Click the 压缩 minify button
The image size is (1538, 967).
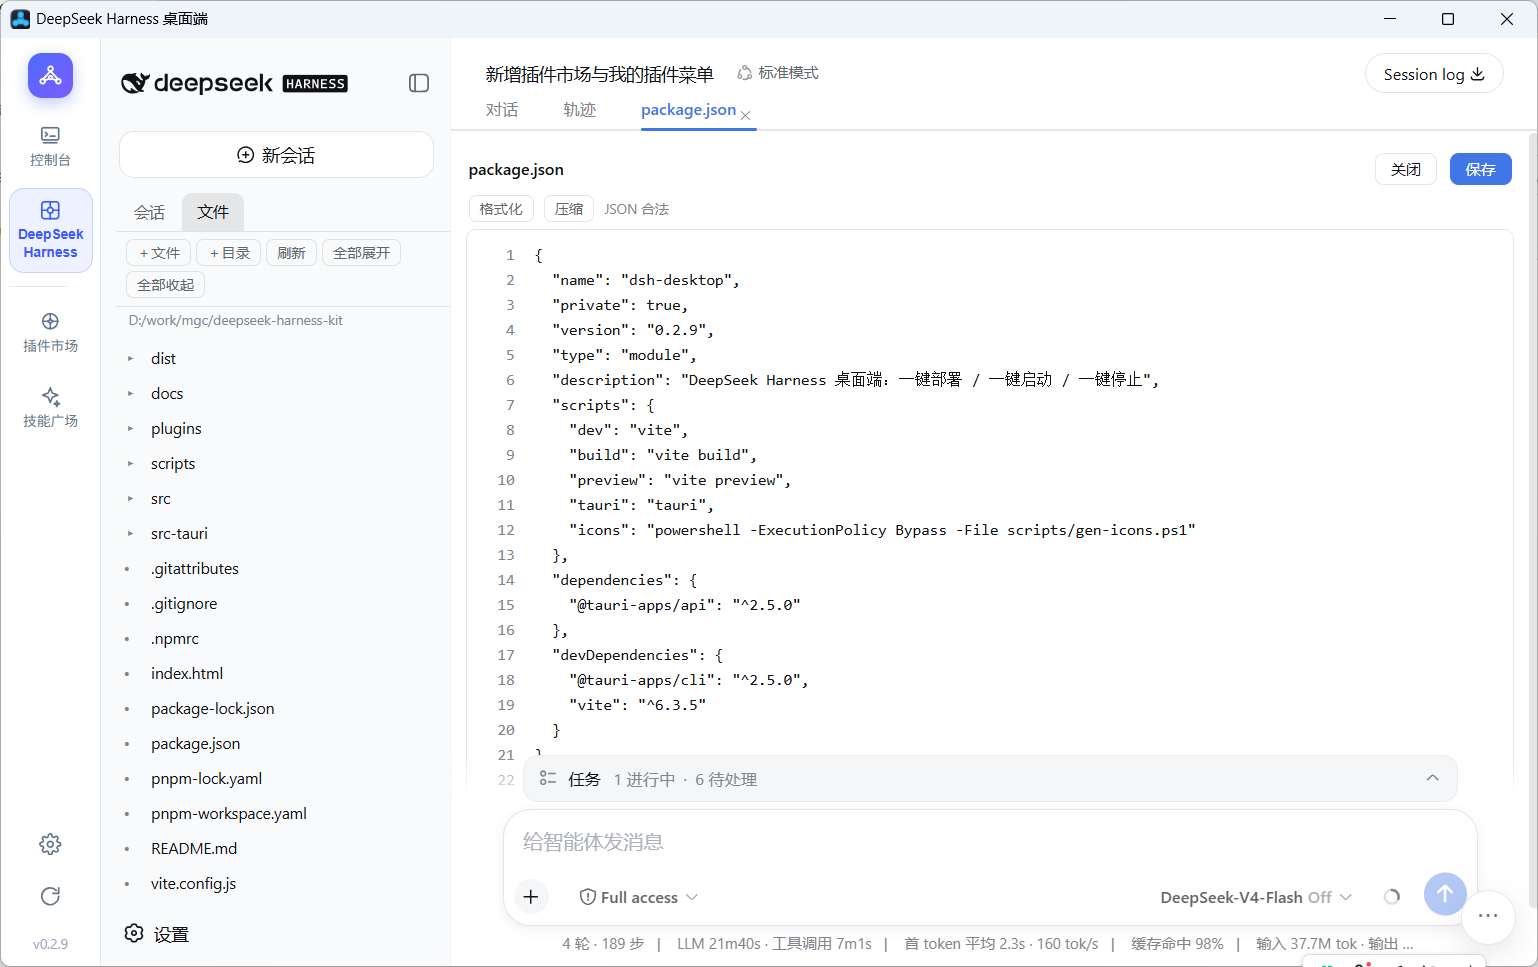569,209
